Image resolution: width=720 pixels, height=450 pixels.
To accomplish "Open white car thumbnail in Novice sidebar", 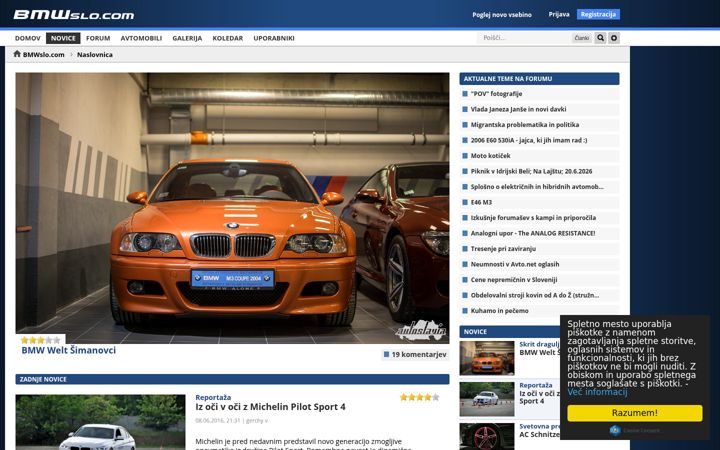I will (x=487, y=399).
